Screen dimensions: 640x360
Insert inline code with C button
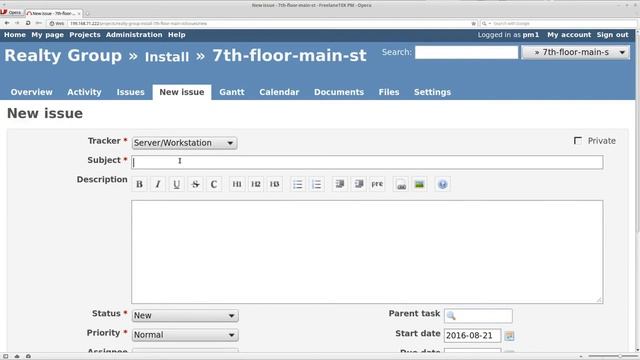pos(214,184)
